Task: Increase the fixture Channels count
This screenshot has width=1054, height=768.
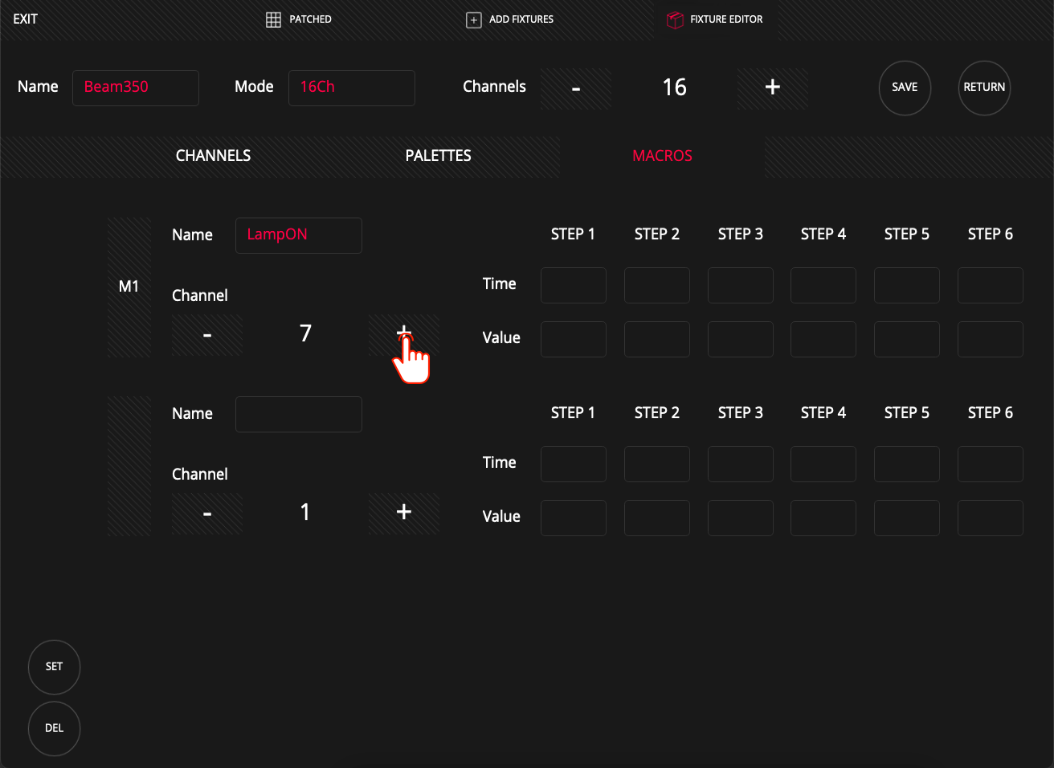Action: click(x=772, y=88)
